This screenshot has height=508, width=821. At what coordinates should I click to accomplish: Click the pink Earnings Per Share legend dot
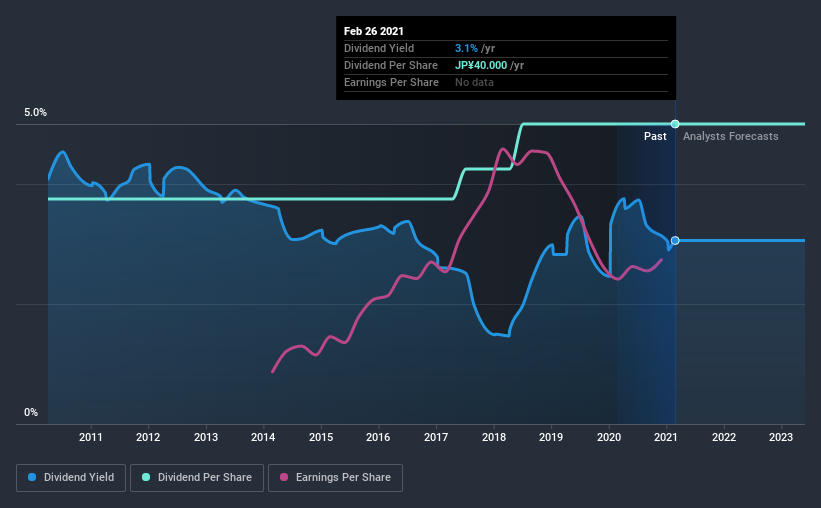click(284, 477)
